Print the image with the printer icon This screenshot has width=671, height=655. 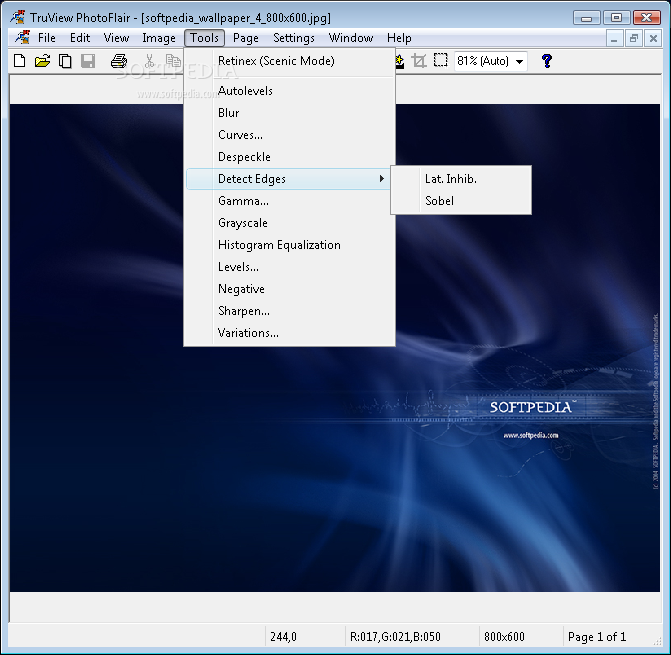coord(119,61)
